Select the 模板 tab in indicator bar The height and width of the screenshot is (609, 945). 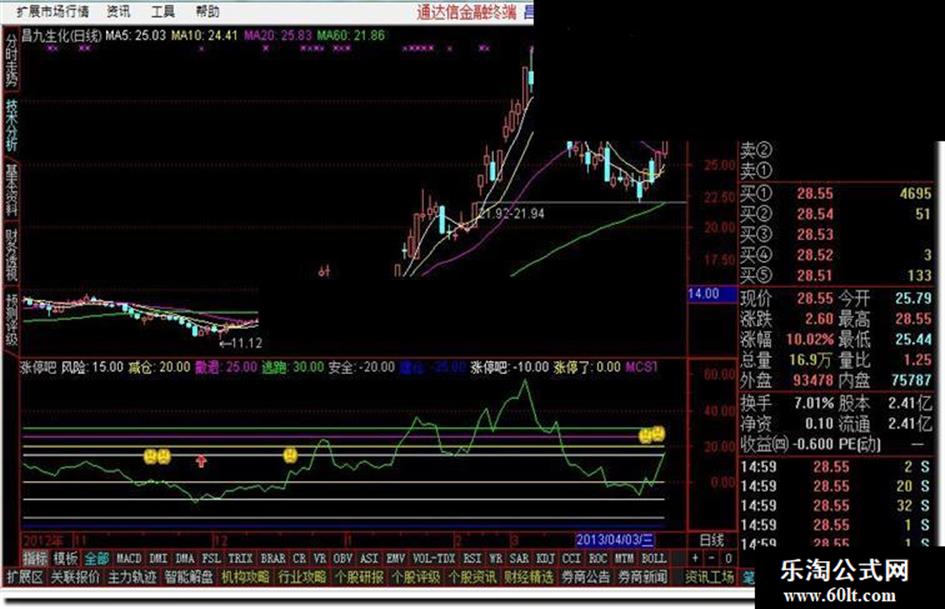65,558
